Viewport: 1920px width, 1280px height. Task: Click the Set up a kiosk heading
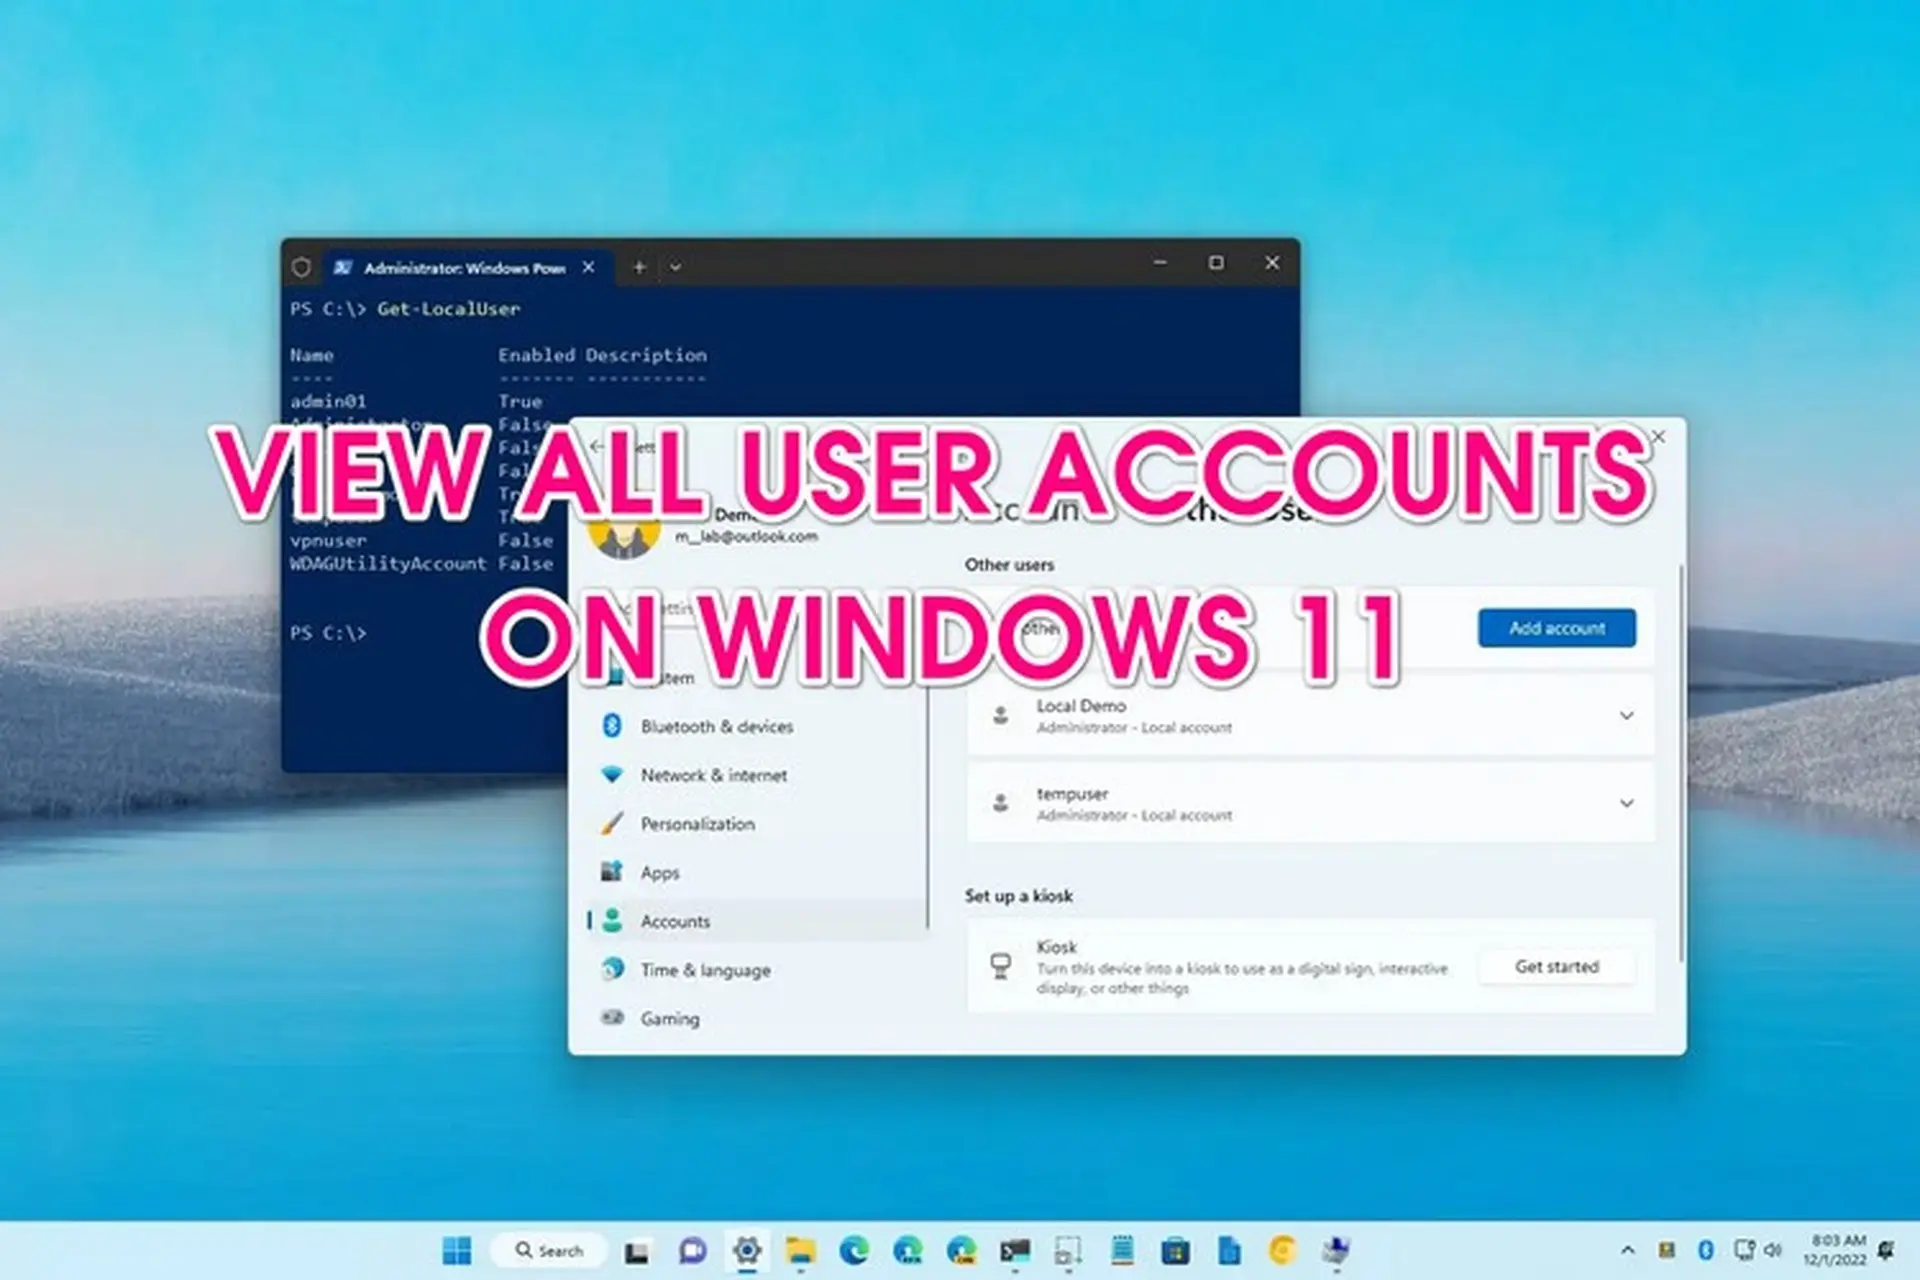point(1018,896)
